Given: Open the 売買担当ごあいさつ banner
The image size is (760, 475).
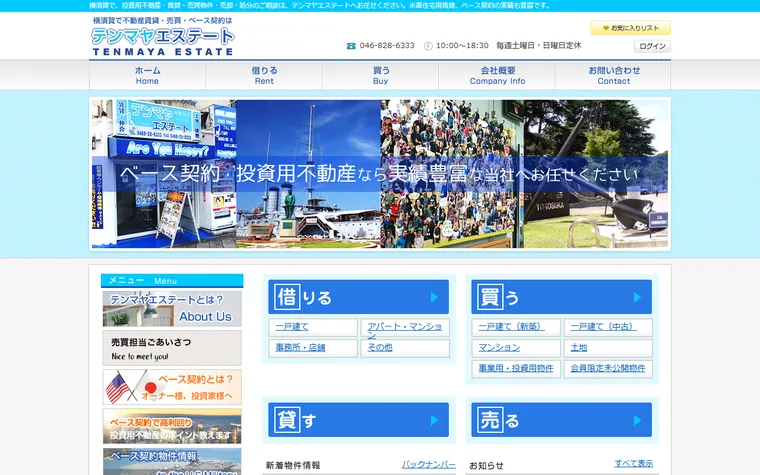Looking at the screenshot, I should (x=172, y=348).
